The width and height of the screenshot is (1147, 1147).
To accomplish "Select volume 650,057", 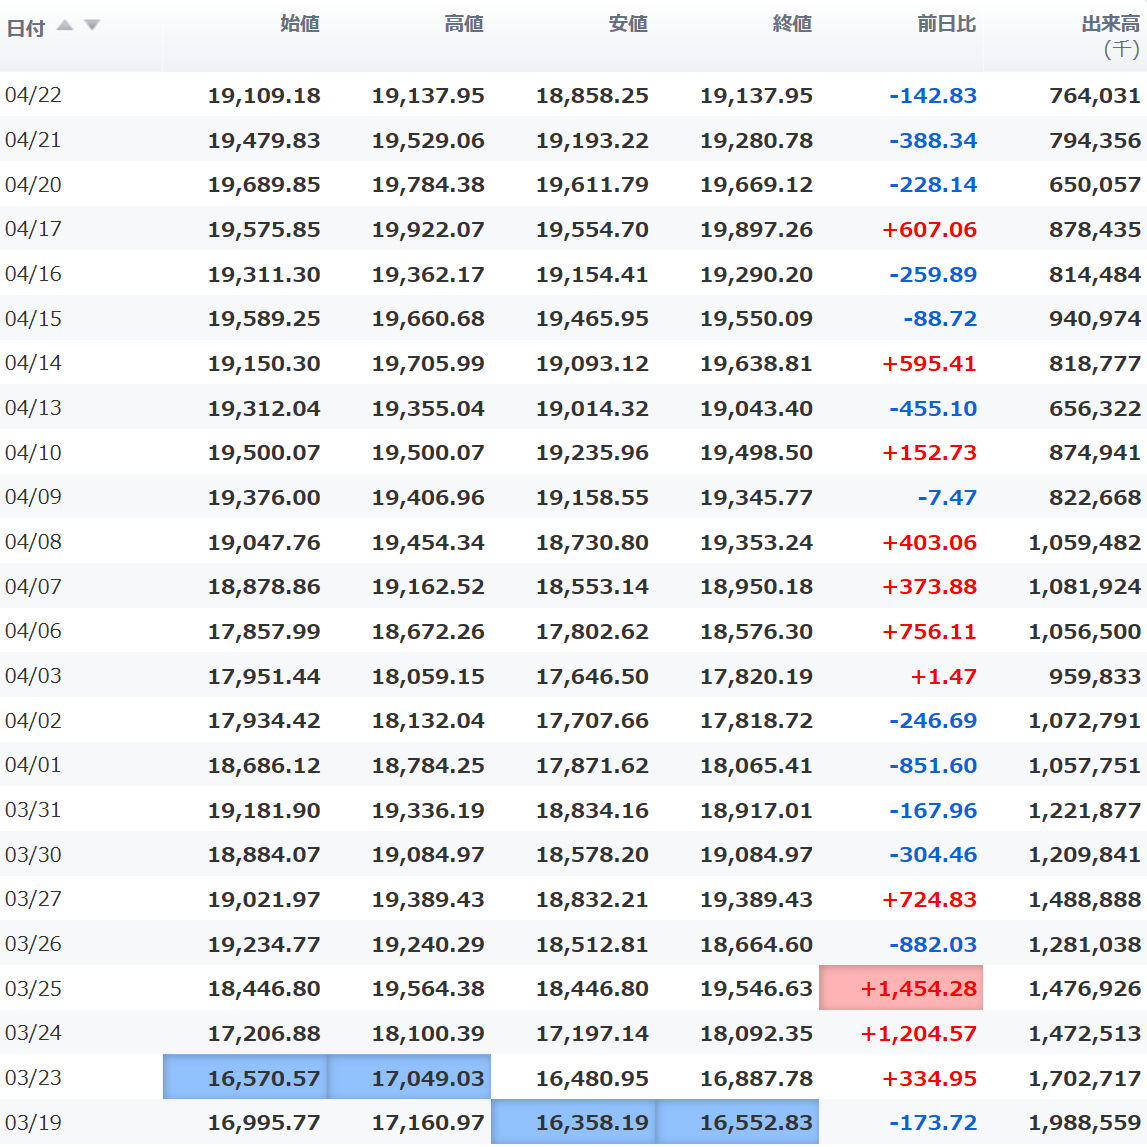I will tap(1095, 185).
